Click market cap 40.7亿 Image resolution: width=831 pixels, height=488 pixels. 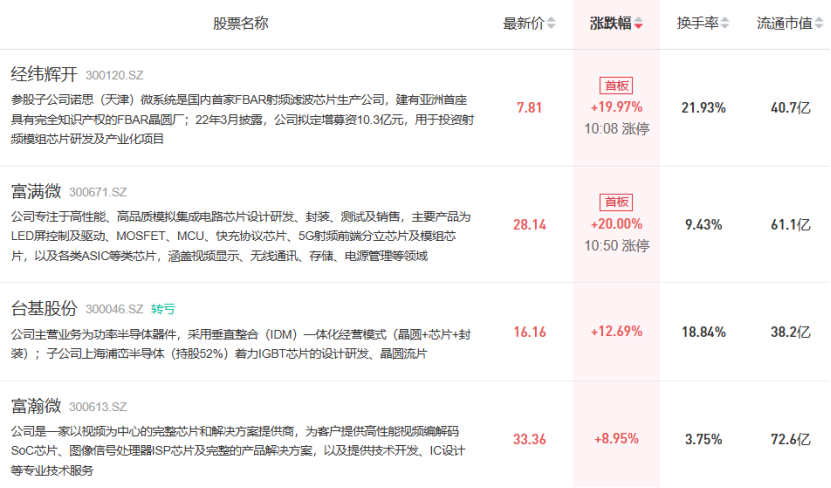click(x=790, y=108)
